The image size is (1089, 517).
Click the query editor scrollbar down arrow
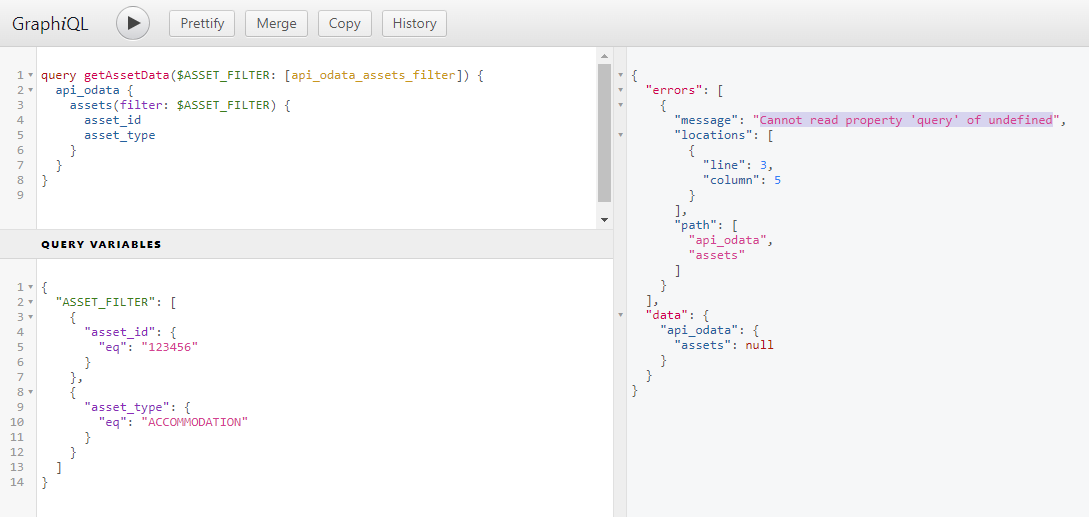click(x=604, y=220)
